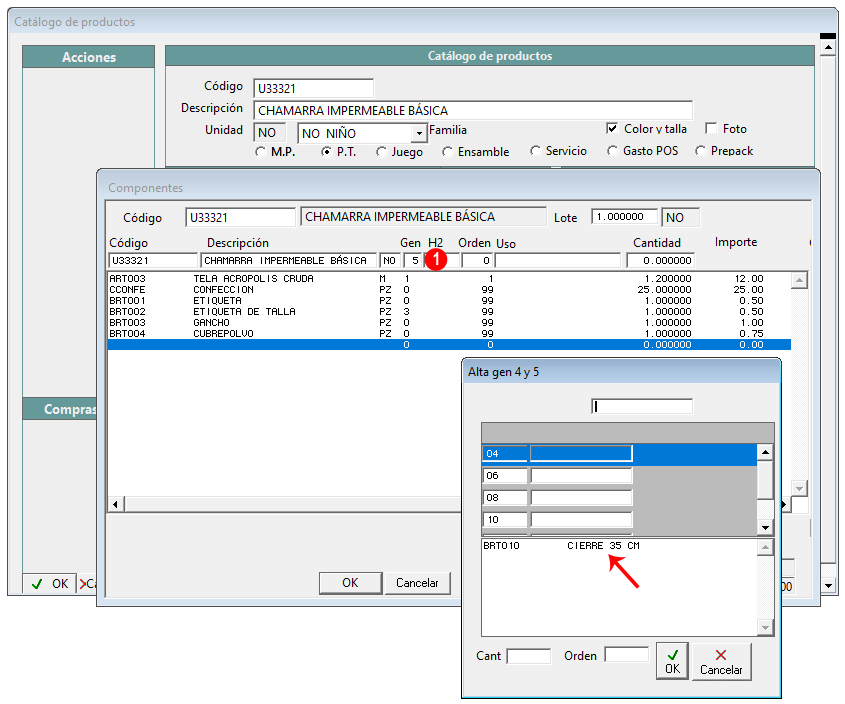Click the size 08 label cell
845x704 pixels.
504,498
